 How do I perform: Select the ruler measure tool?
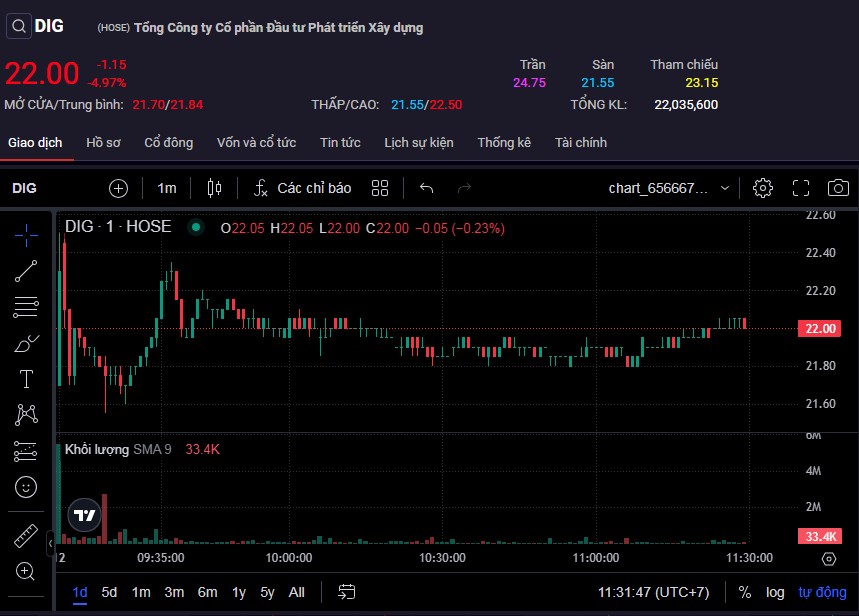pyautogui.click(x=26, y=536)
